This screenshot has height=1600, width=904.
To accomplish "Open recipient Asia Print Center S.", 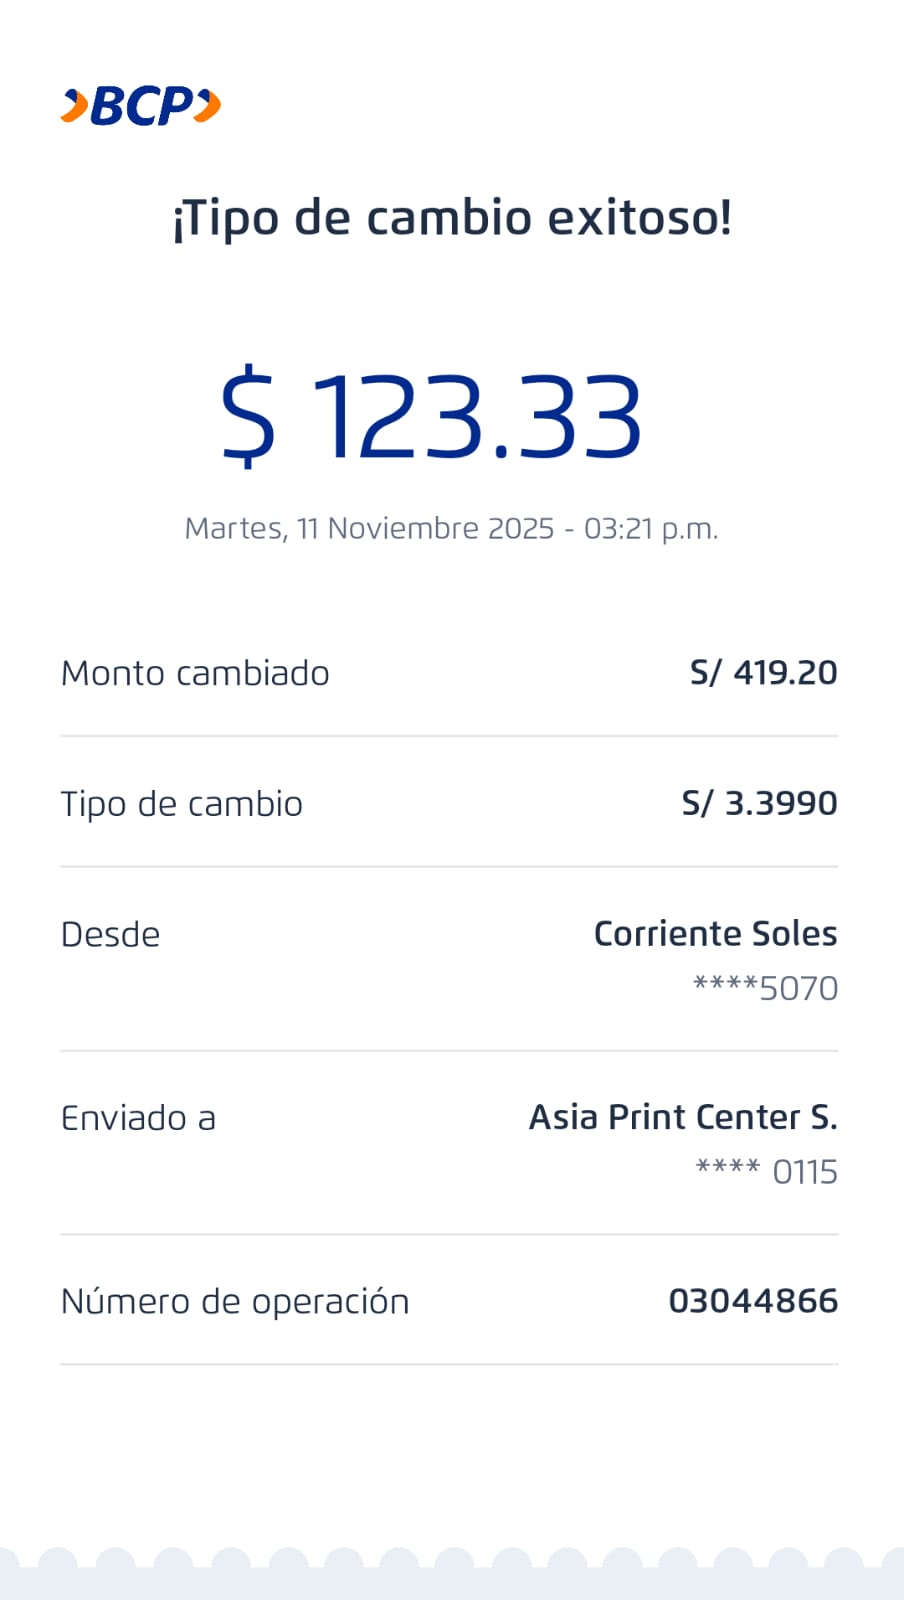I will [683, 1117].
